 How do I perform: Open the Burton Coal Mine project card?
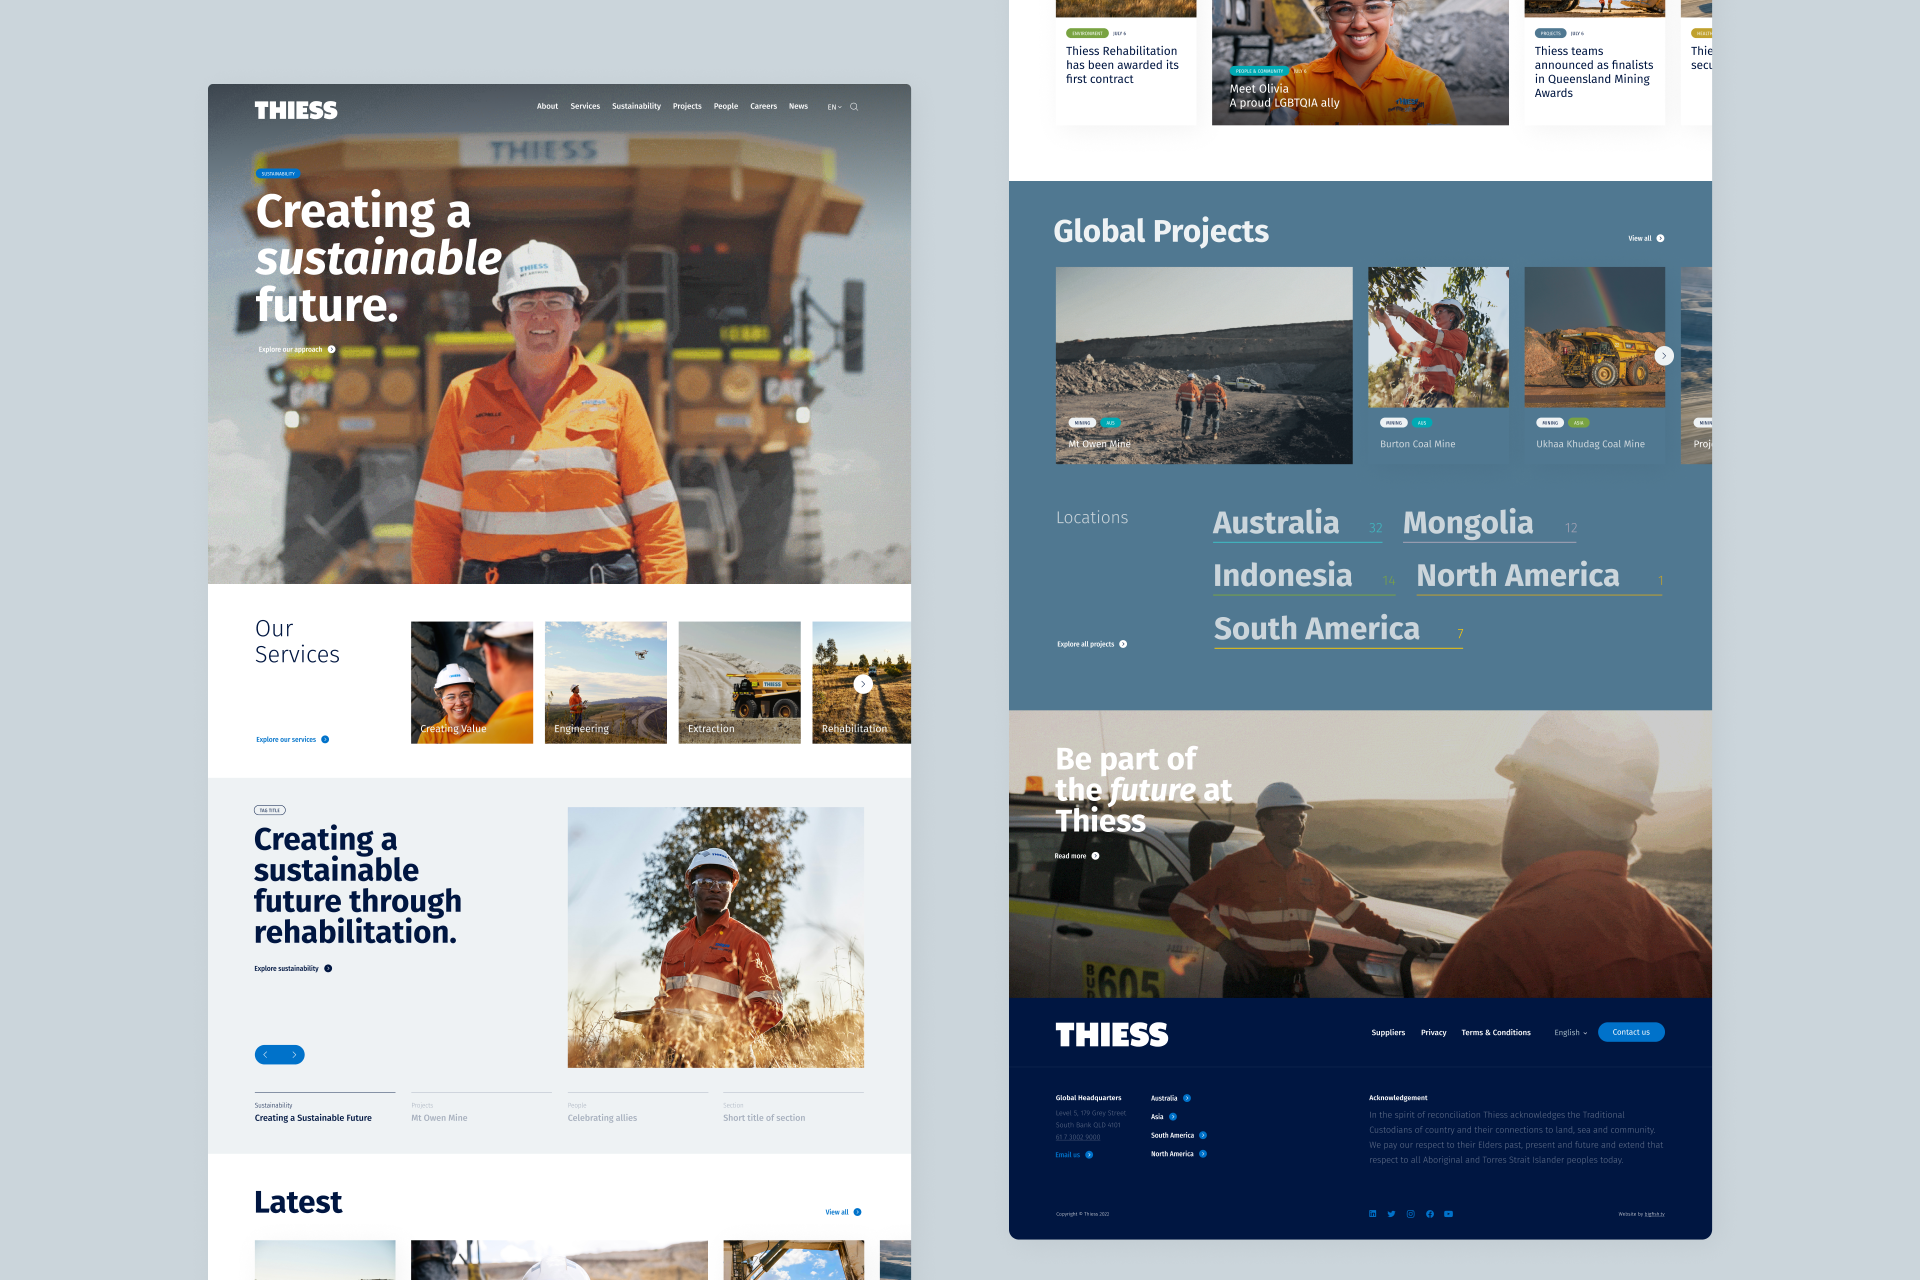1439,365
